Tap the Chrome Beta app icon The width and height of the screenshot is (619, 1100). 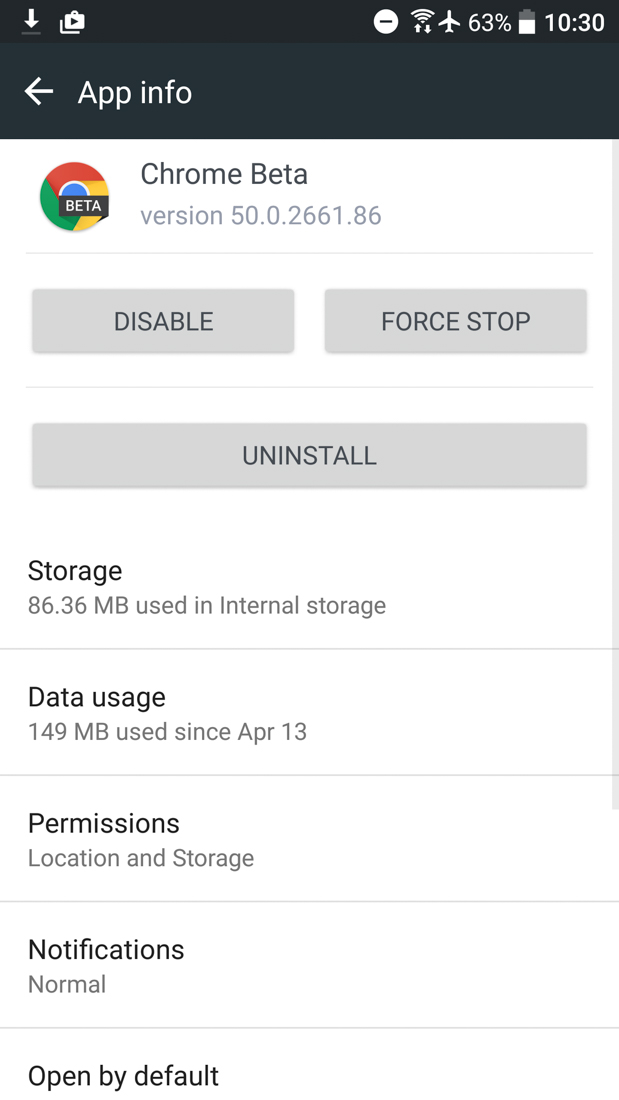(75, 197)
